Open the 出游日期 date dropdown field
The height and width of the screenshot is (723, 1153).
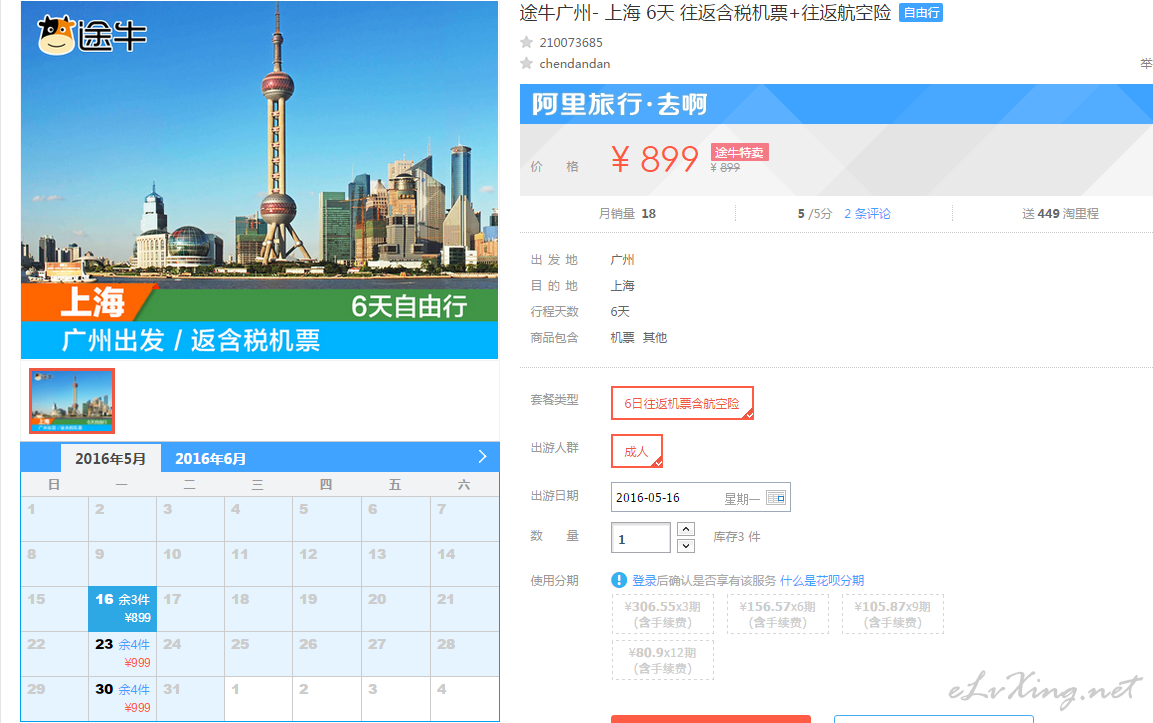point(701,497)
